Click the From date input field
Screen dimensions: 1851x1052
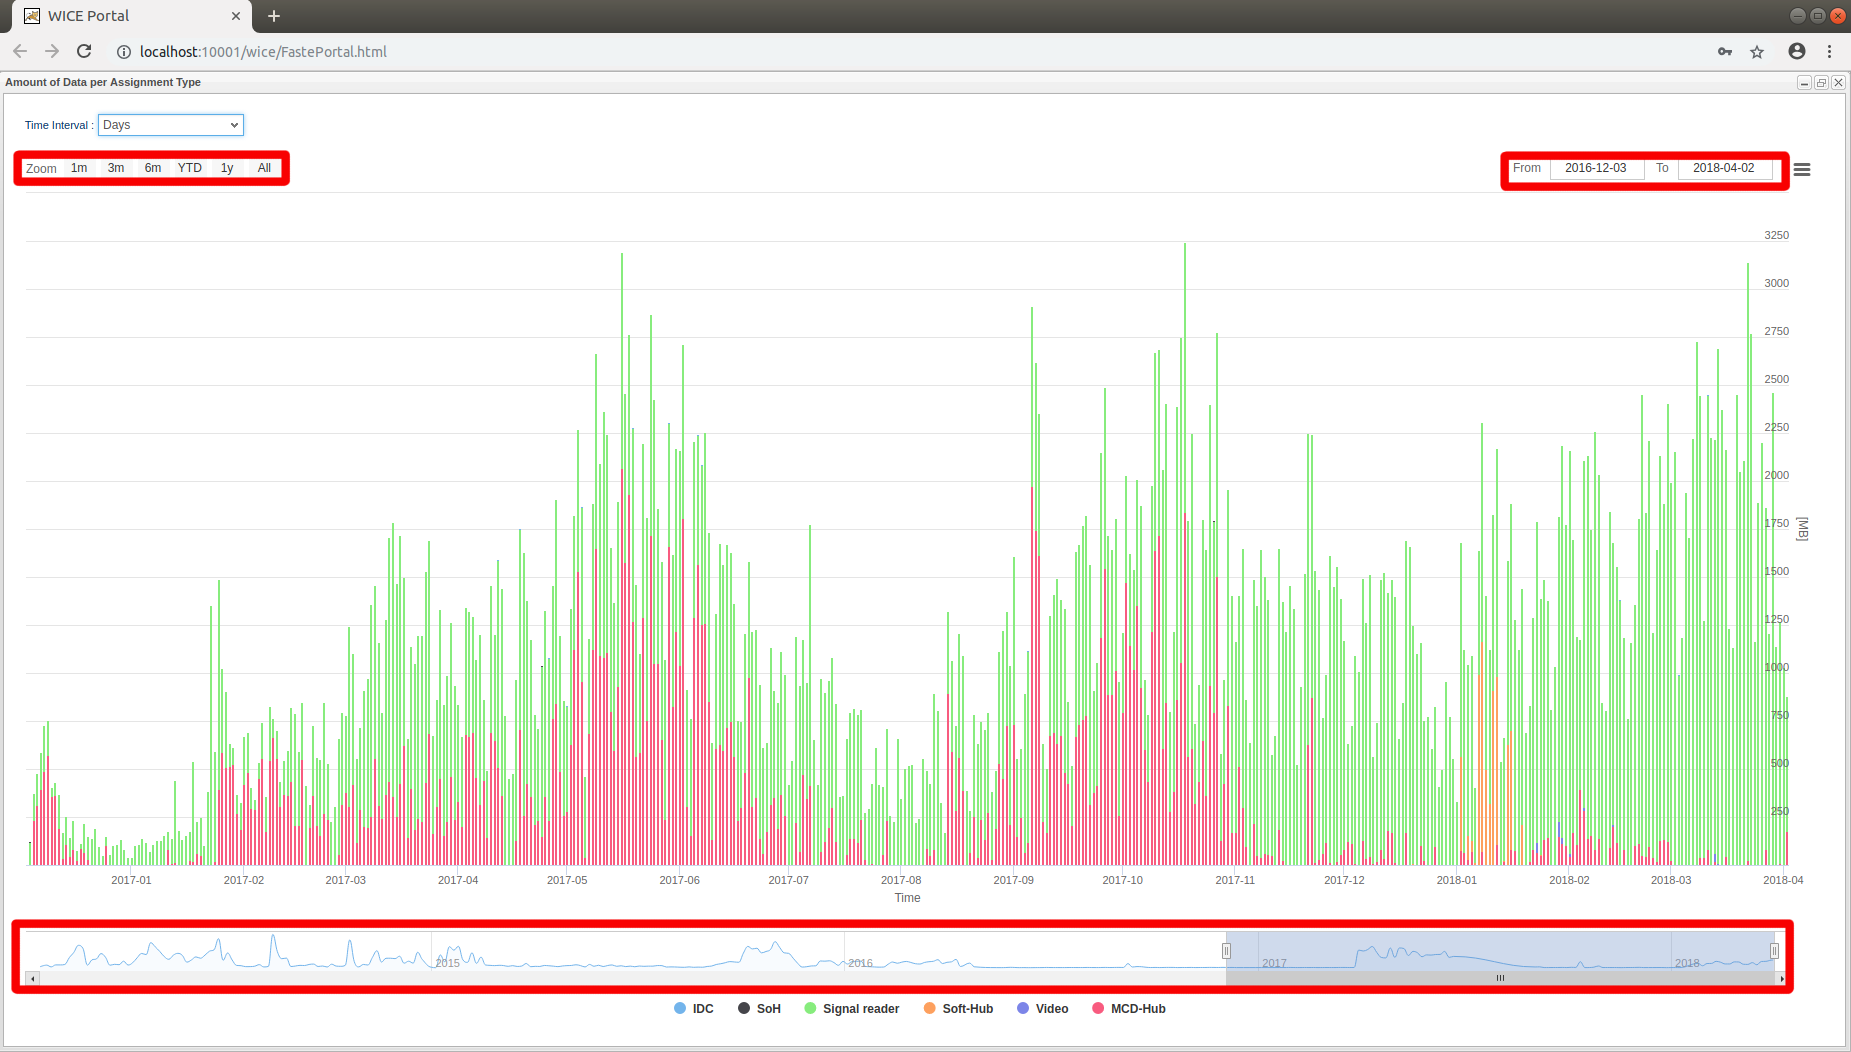click(x=1595, y=168)
